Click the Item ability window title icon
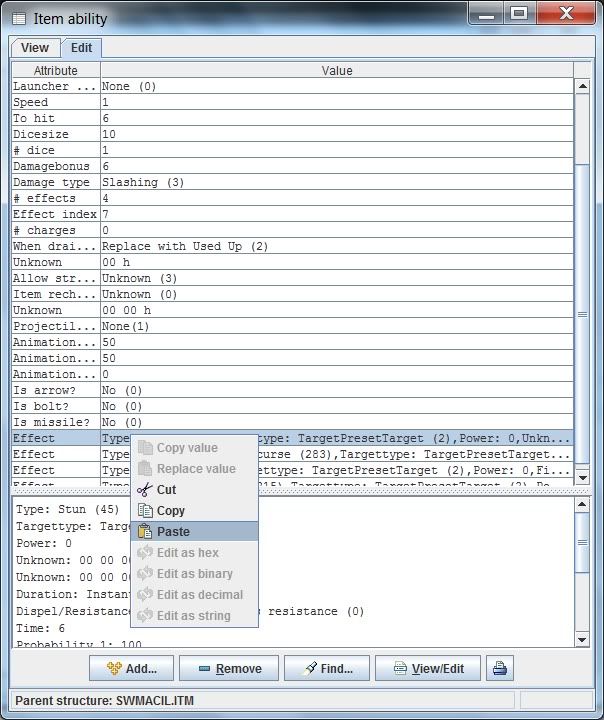604x720 pixels. pyautogui.click(x=19, y=18)
